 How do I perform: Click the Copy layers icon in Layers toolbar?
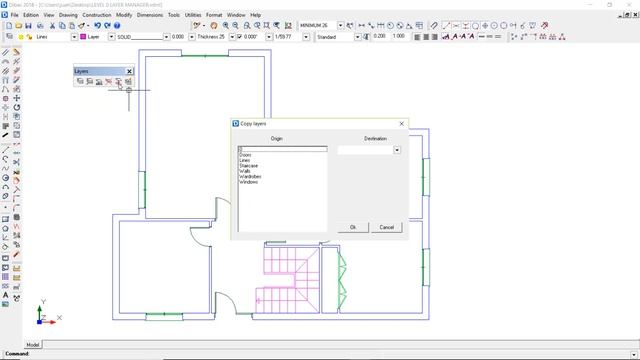tap(118, 82)
